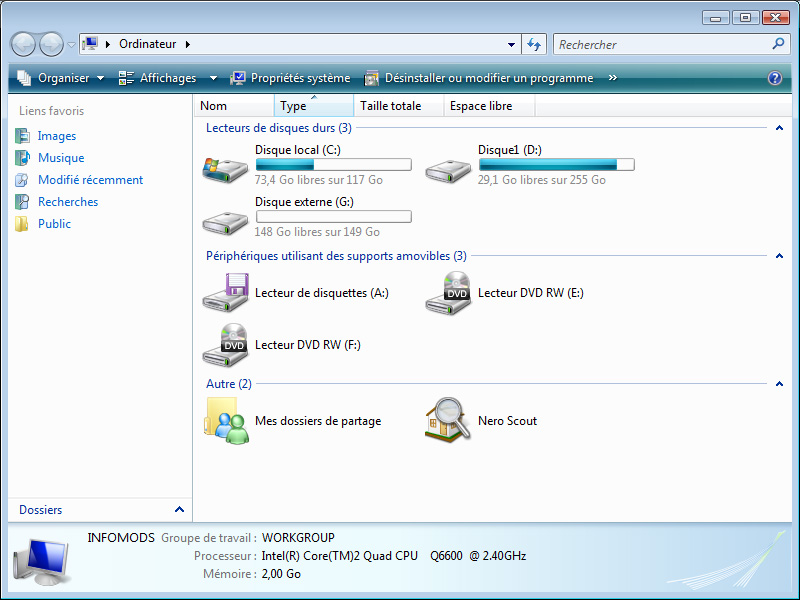This screenshot has width=800, height=600.
Task: Click the Périphériques utilisant des supports amovibles header
Action: (x=336, y=256)
